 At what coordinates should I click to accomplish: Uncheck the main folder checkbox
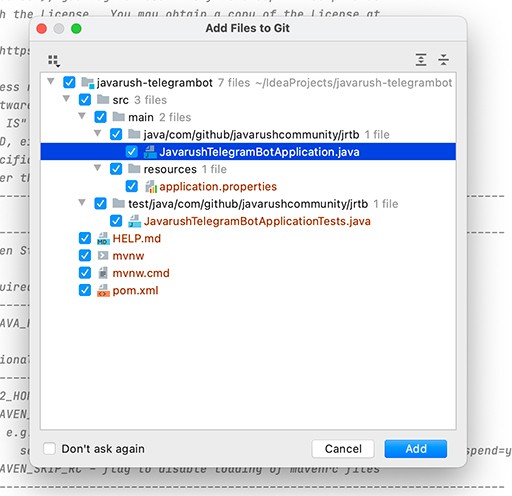pos(100,117)
